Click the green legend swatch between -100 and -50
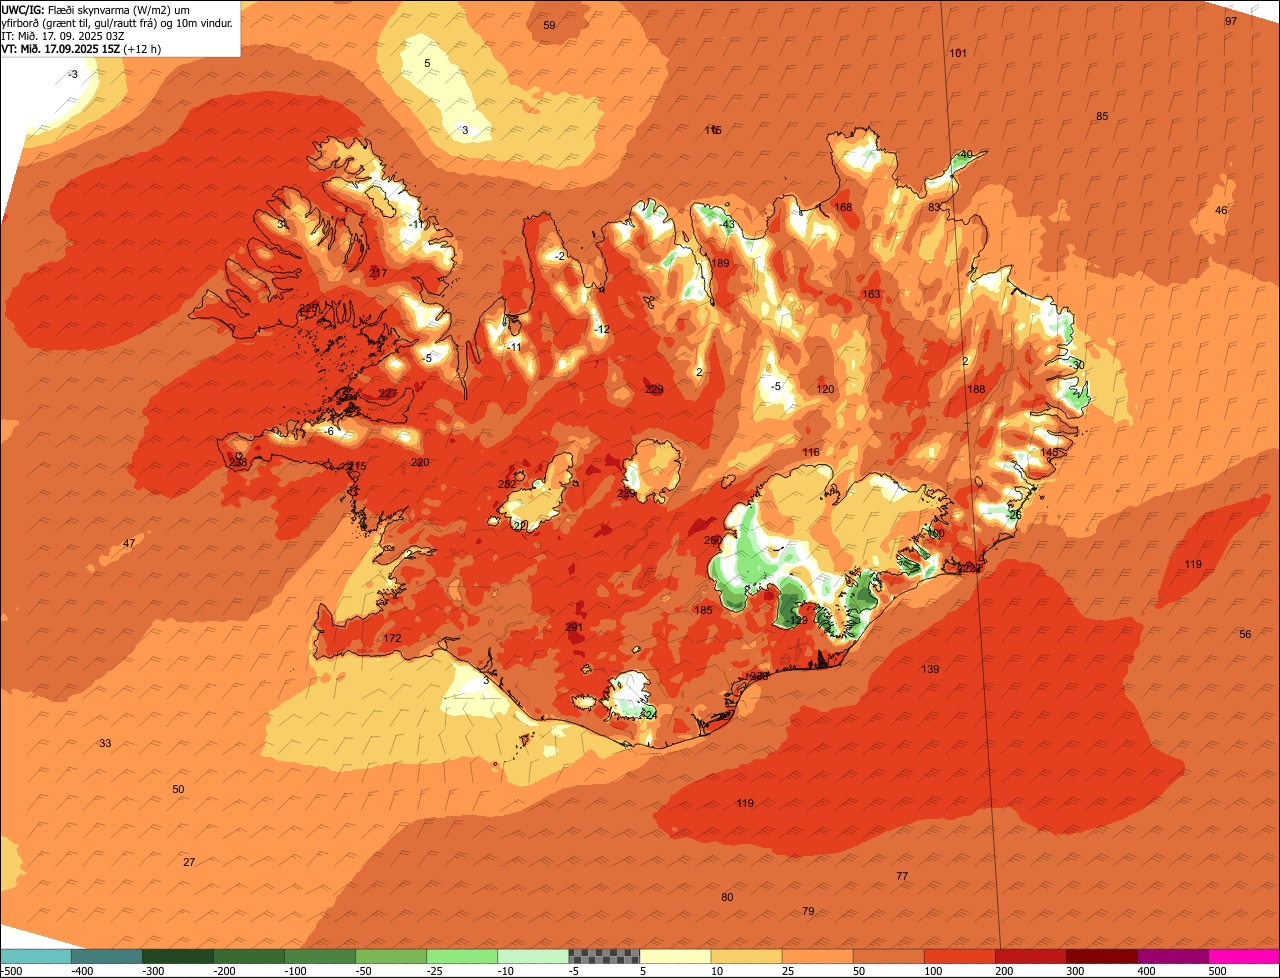This screenshot has width=1280, height=978. point(320,956)
